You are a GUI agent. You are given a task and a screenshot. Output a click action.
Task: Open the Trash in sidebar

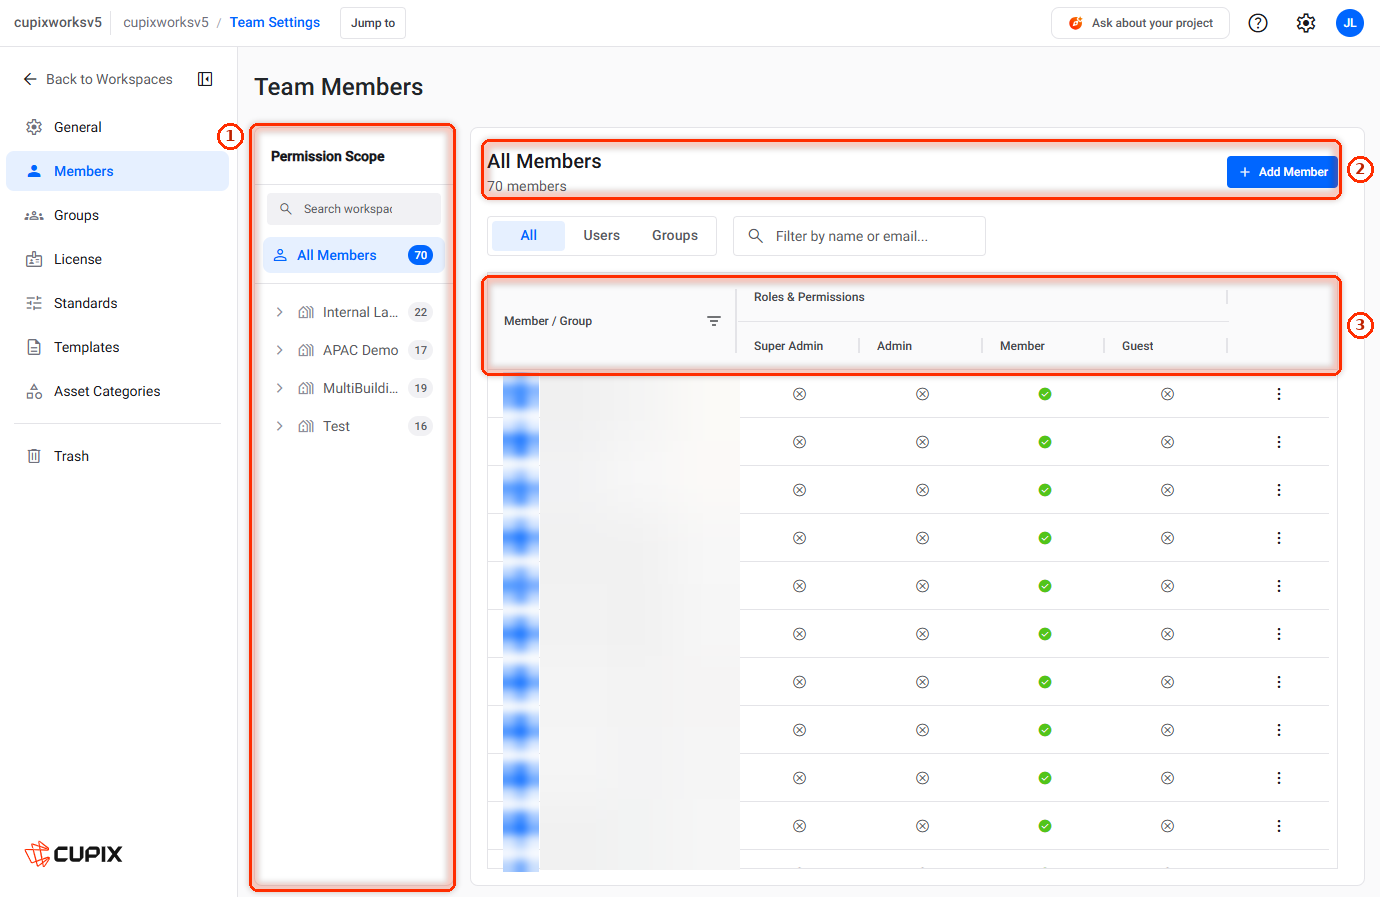117,456
